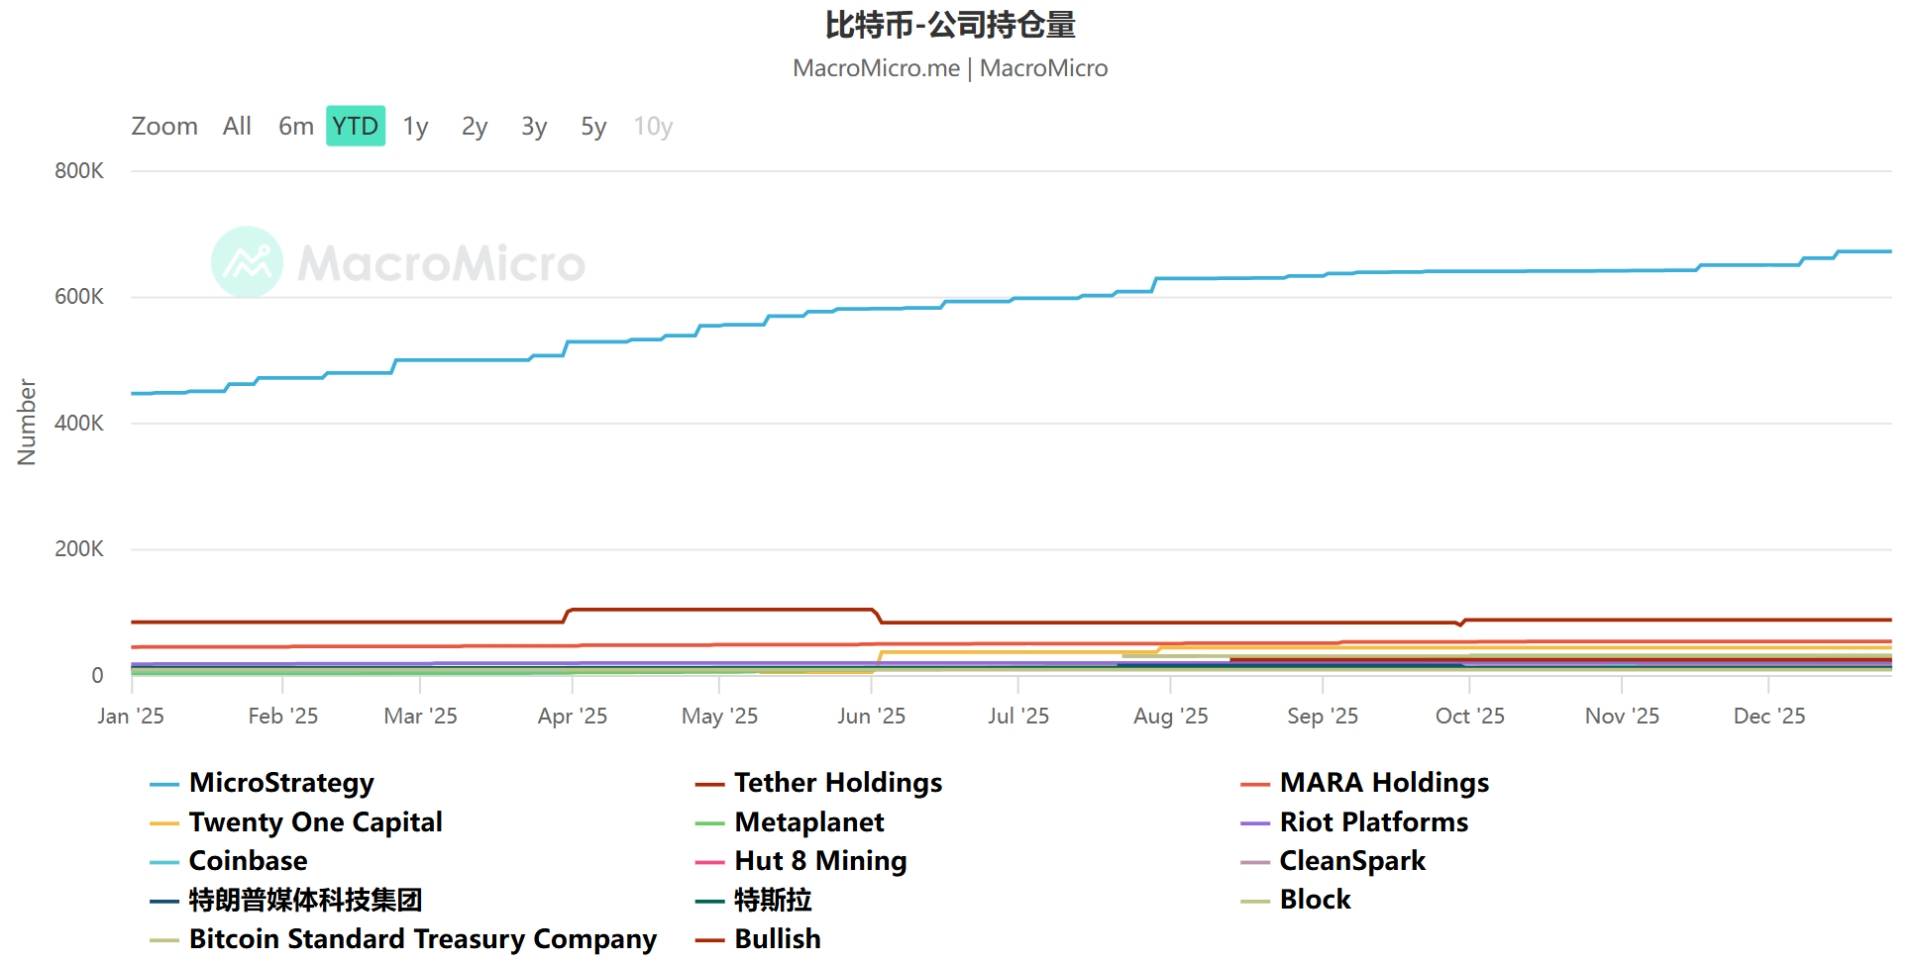Toggle the Block legend entry
Screen dimensions: 1920x962
click(x=1314, y=900)
